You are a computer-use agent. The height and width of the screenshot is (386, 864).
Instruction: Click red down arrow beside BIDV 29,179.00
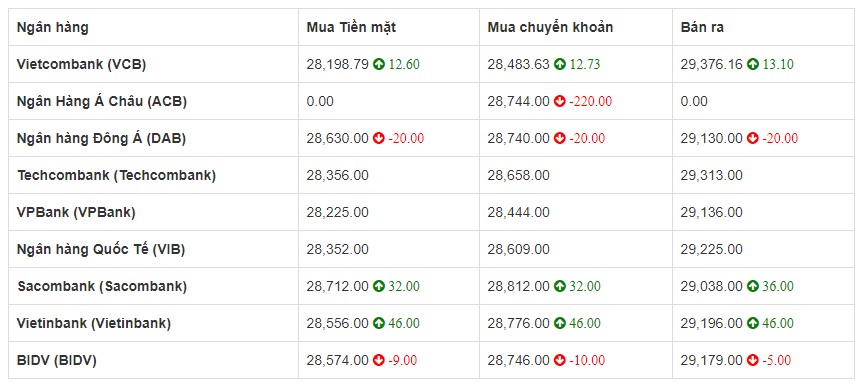click(x=753, y=360)
